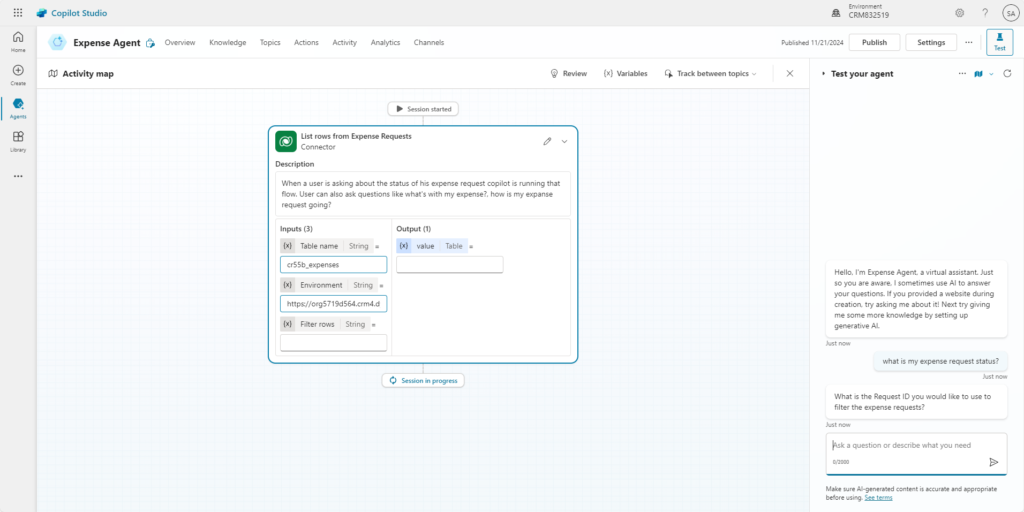Click the Environment variable chip
The height and width of the screenshot is (512, 1024).
tap(328, 285)
